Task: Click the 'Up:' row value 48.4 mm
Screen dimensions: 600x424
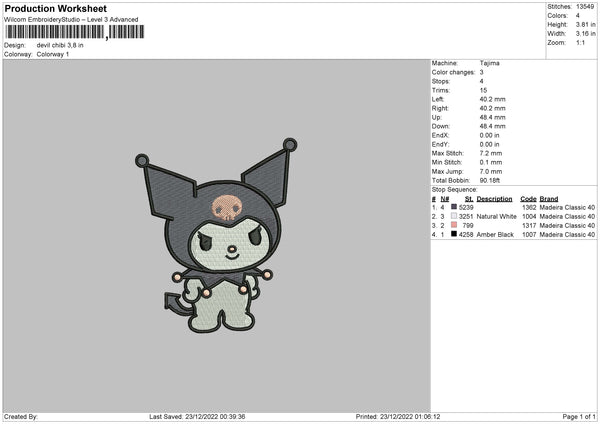Action: (x=492, y=117)
